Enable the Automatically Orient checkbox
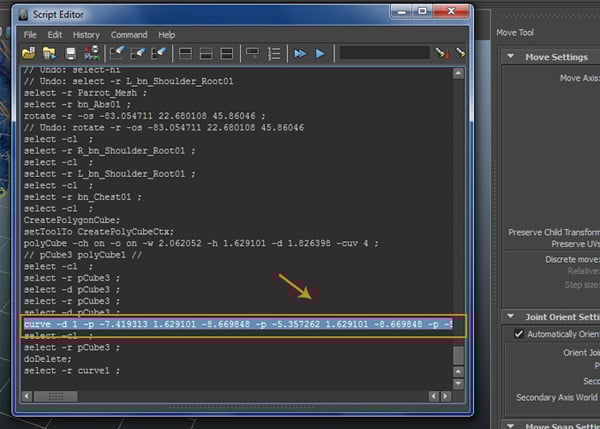Viewport: 600px width, 429px height. coord(518,334)
